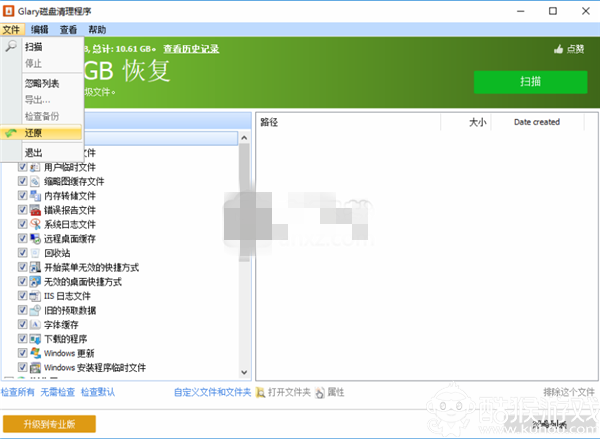Click the user temporary files icon

point(35,167)
